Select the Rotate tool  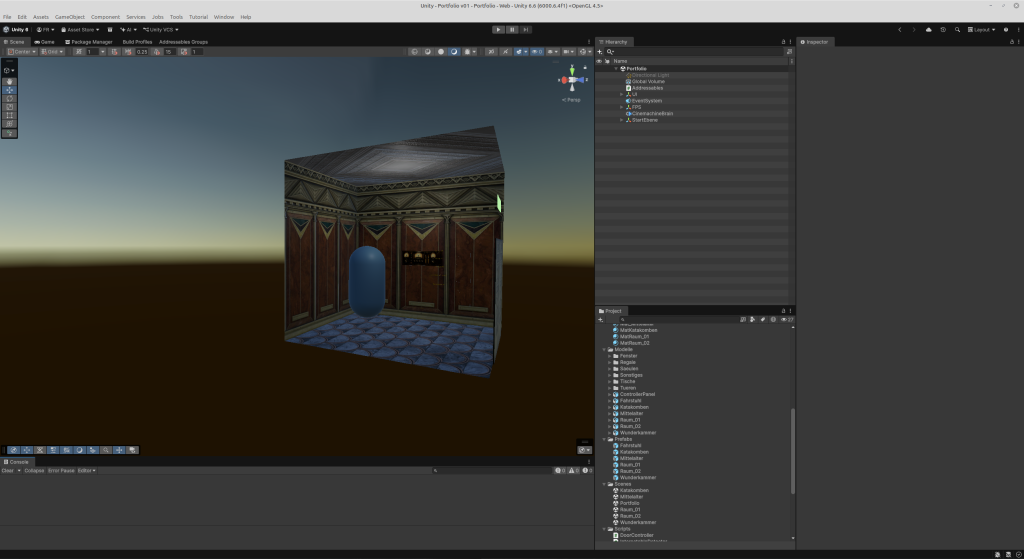click(9, 99)
